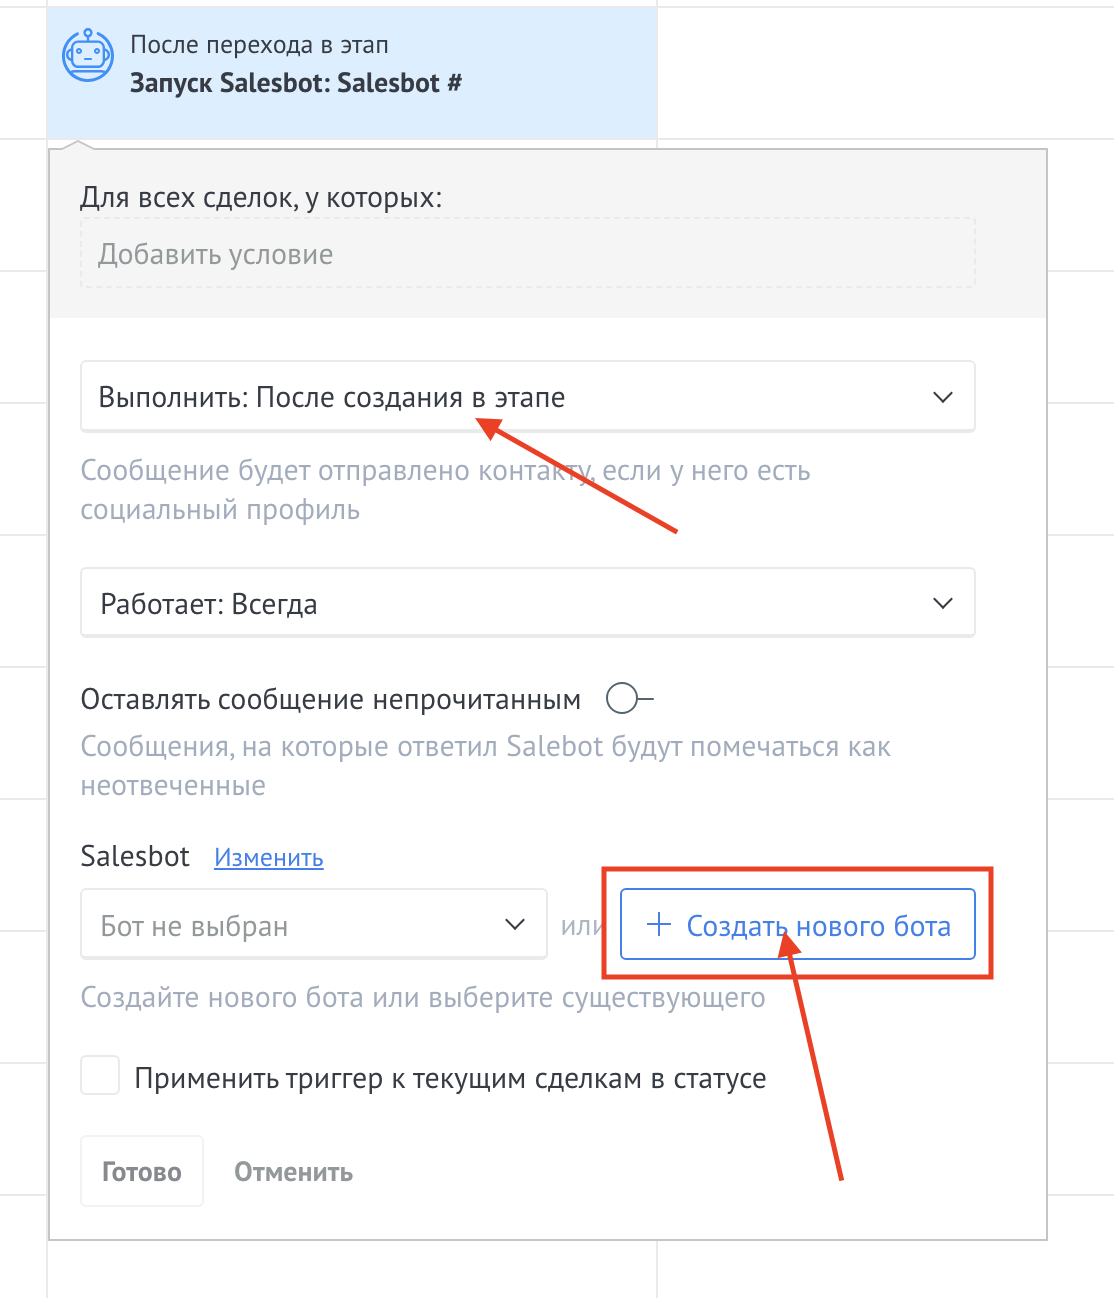Click the После перехода в этап header text
1114x1298 pixels.
[x=259, y=45]
